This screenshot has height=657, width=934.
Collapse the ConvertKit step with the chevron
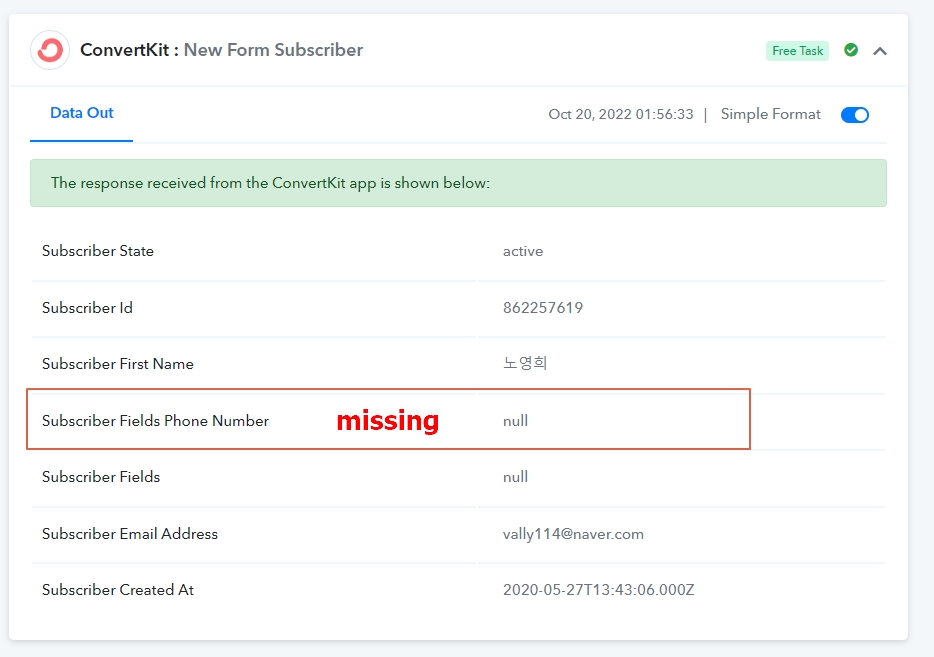click(880, 51)
